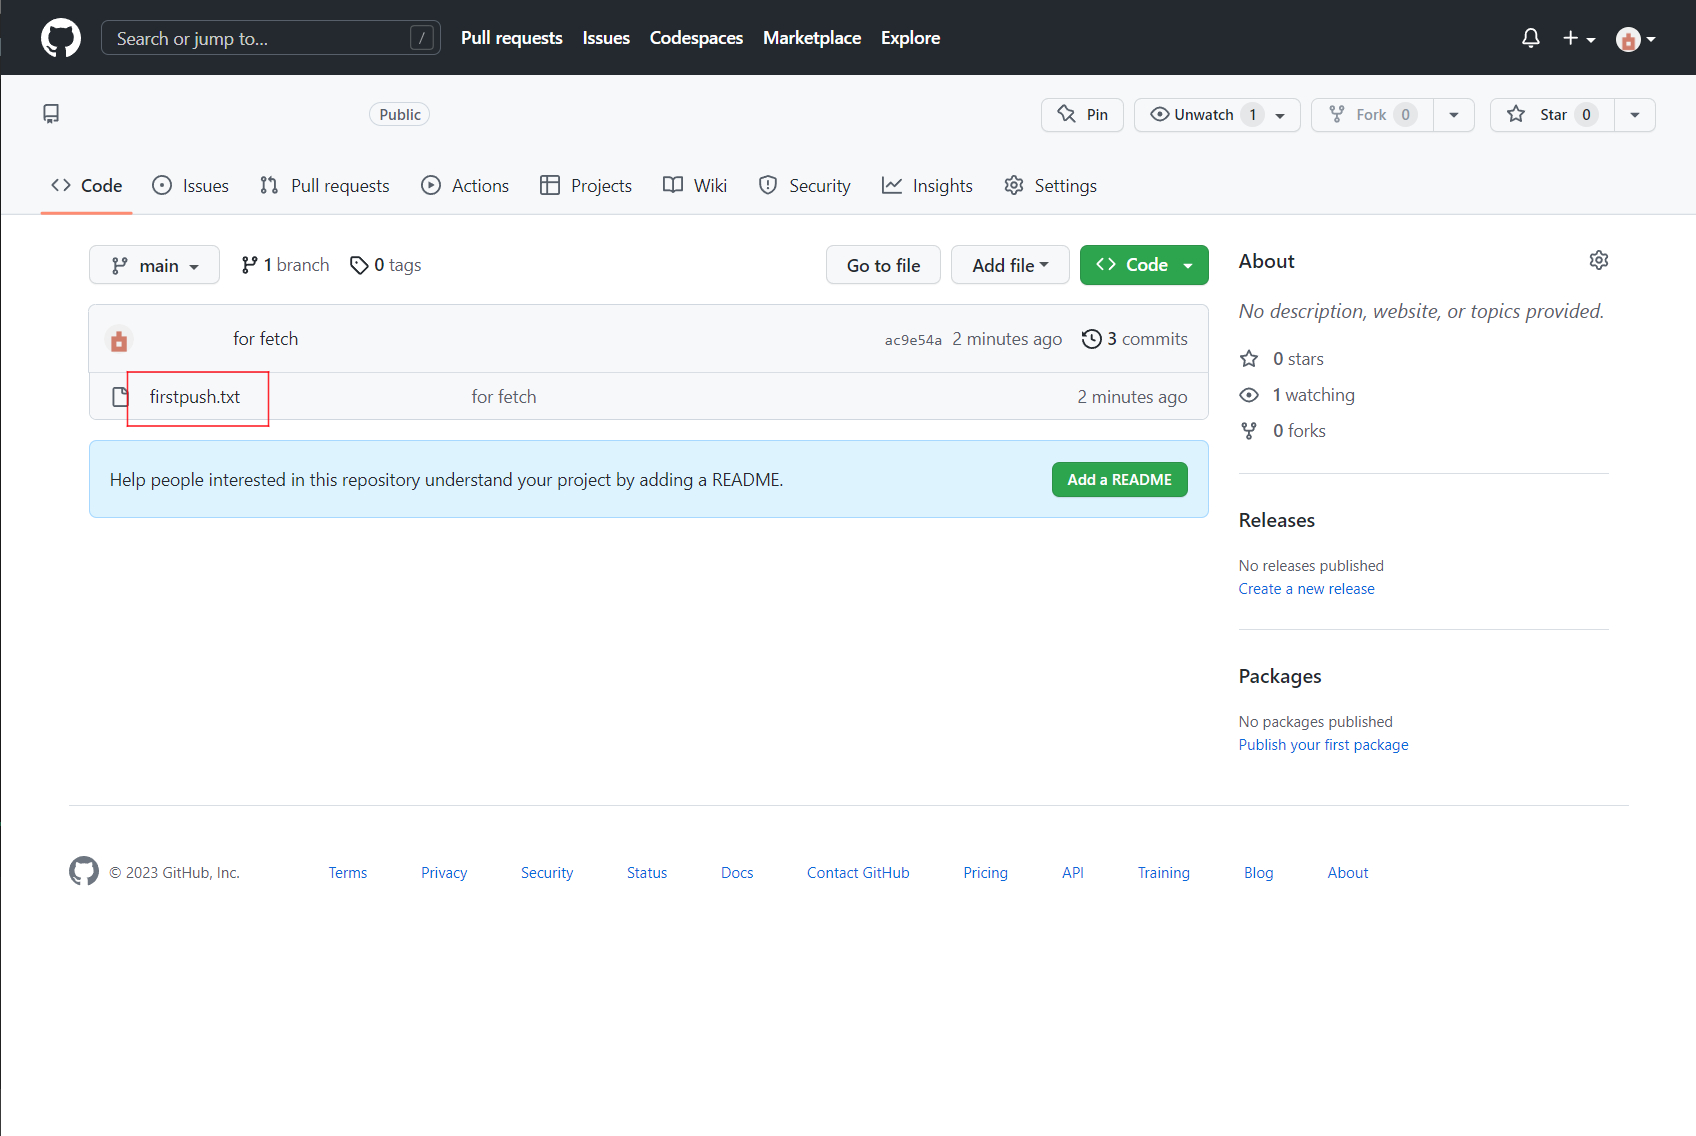The height and width of the screenshot is (1136, 1696).
Task: Click the firstpush.txt file icon
Action: 120,397
